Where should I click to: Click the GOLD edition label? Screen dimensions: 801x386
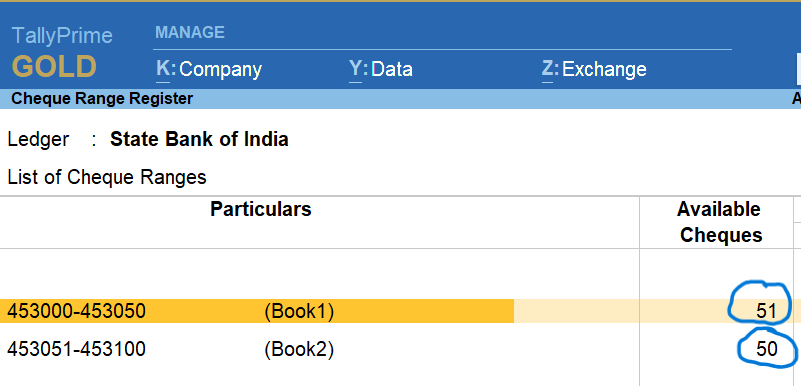click(54, 67)
